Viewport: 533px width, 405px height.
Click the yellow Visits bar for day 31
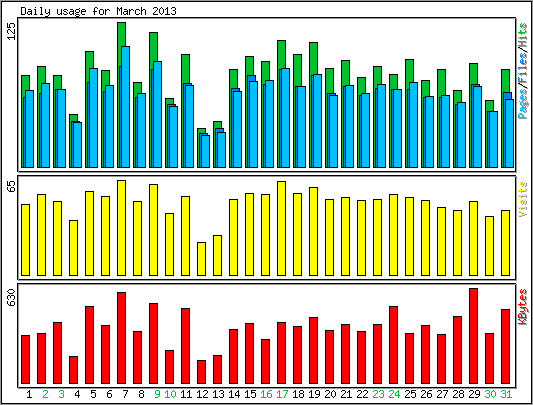505,243
